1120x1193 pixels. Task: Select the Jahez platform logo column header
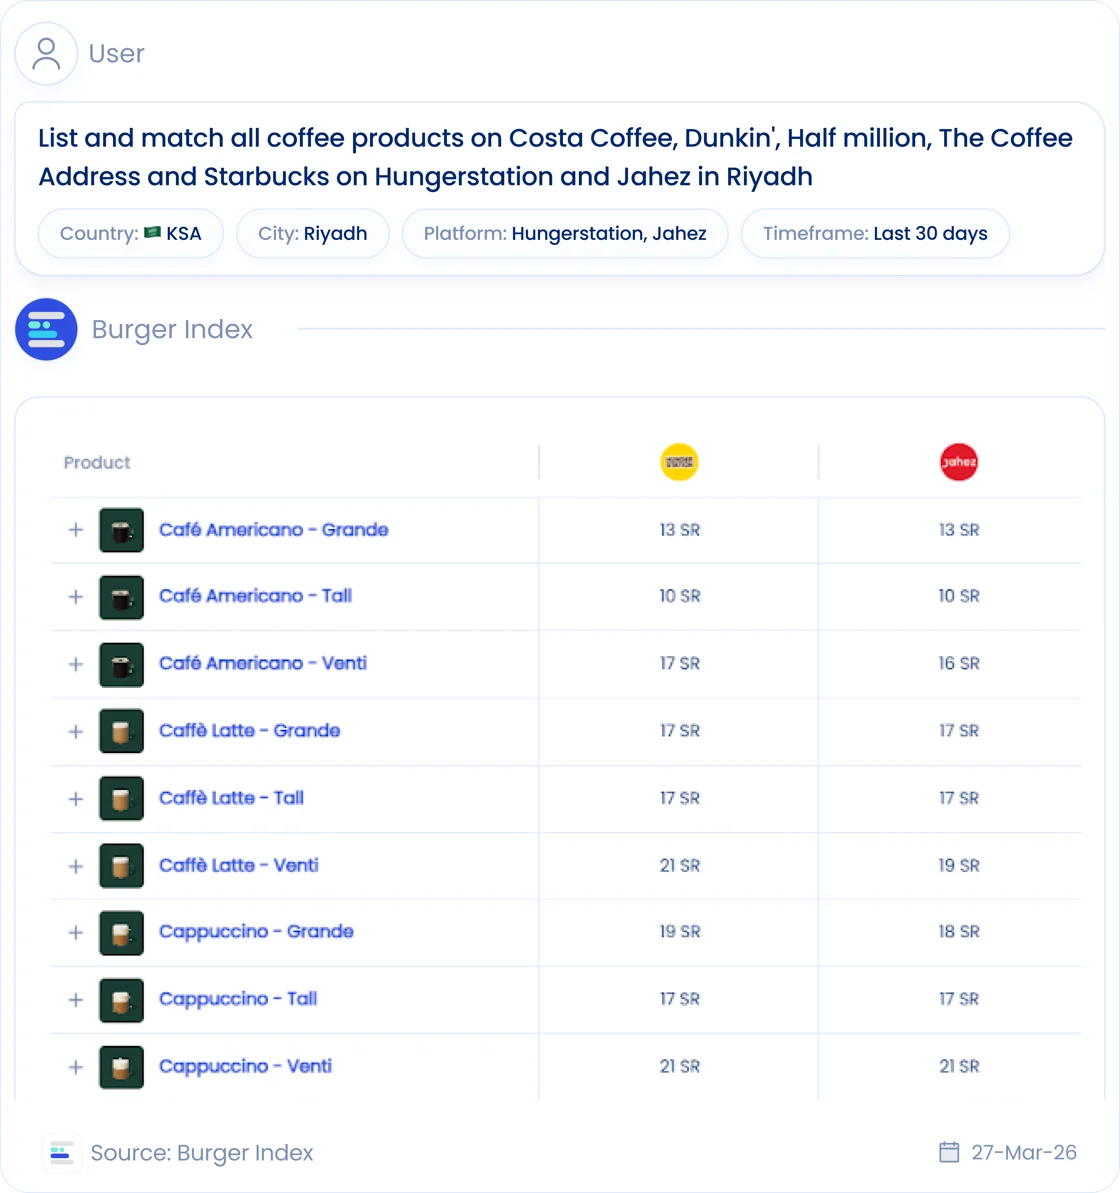959,462
